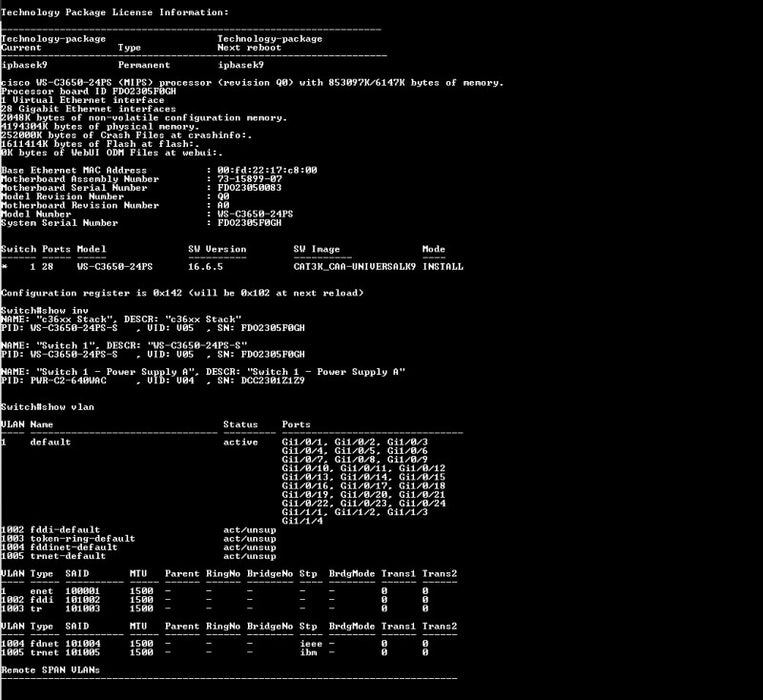
Task: Click port entry Gi1/0/1
Action: (x=302, y=442)
